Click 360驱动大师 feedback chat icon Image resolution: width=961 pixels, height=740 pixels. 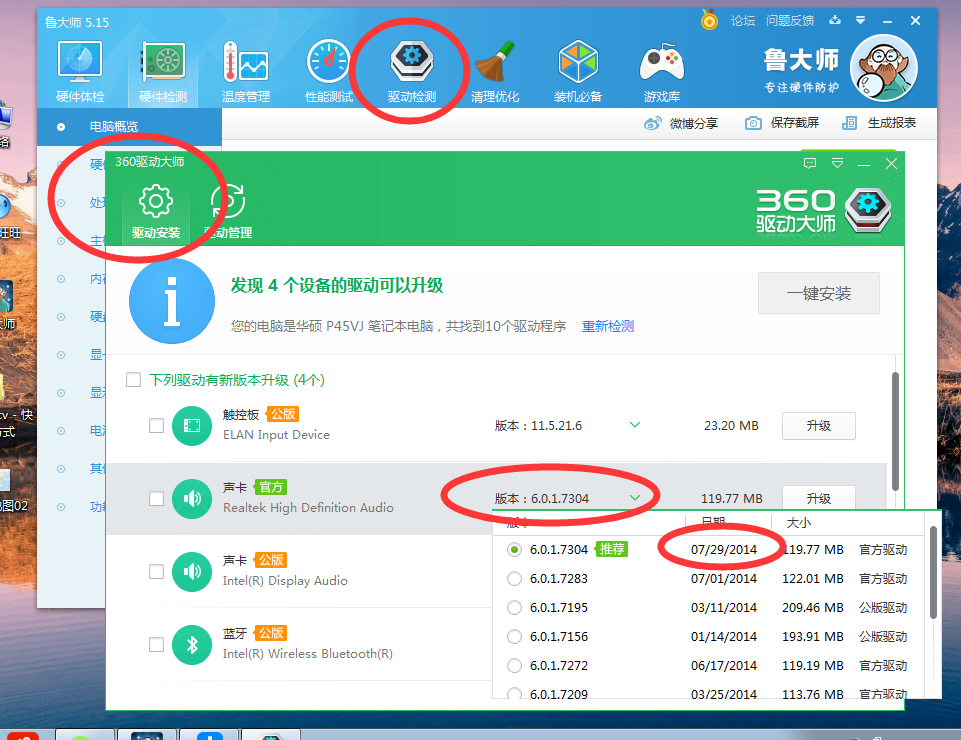810,164
